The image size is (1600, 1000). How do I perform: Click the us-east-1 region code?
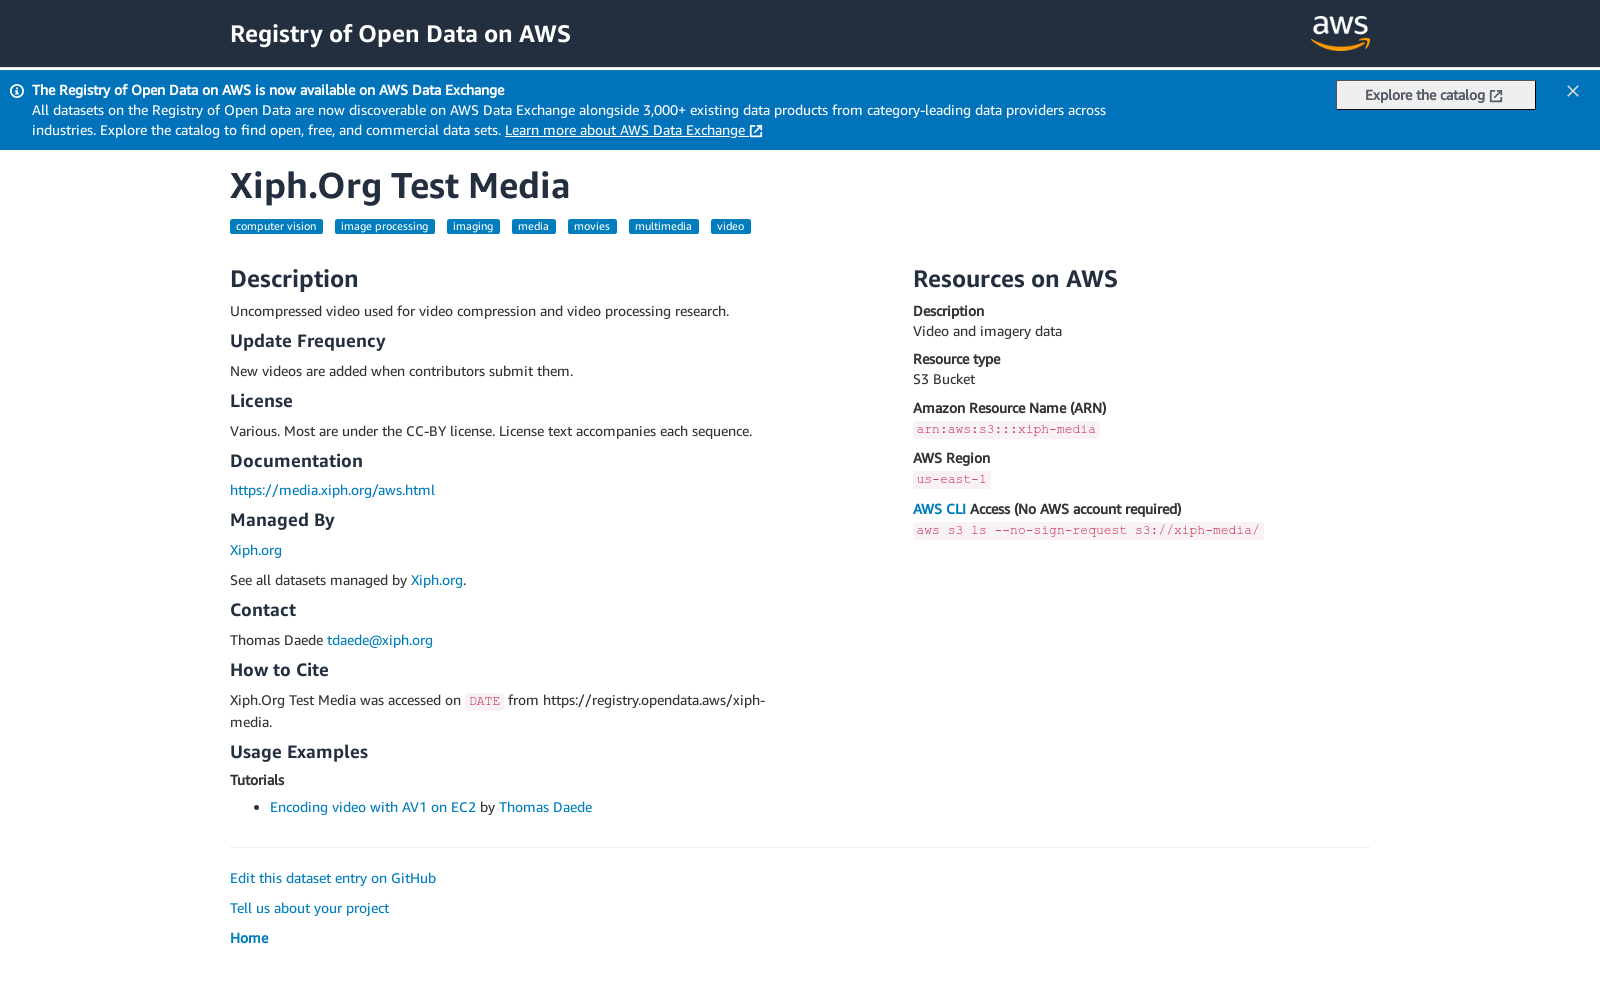951,480
